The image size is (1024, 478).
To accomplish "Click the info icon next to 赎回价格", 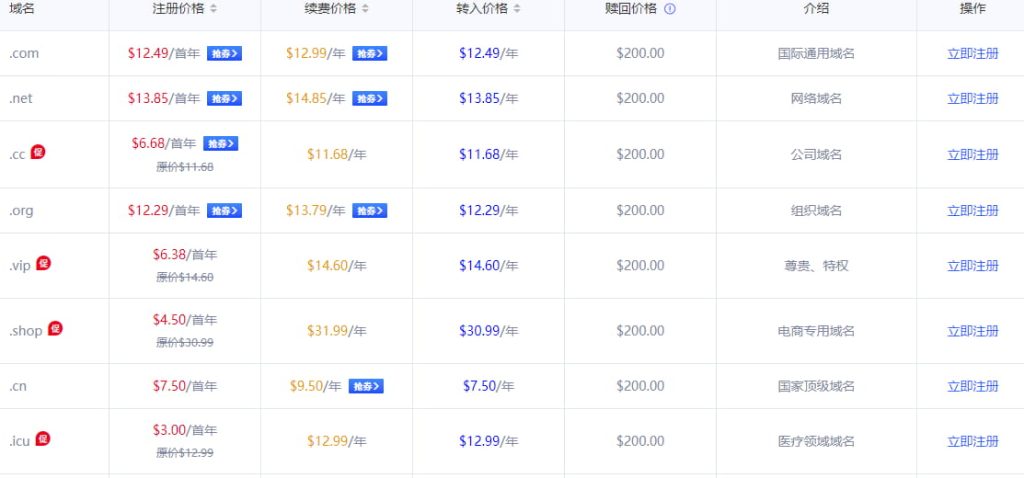I will (670, 9).
